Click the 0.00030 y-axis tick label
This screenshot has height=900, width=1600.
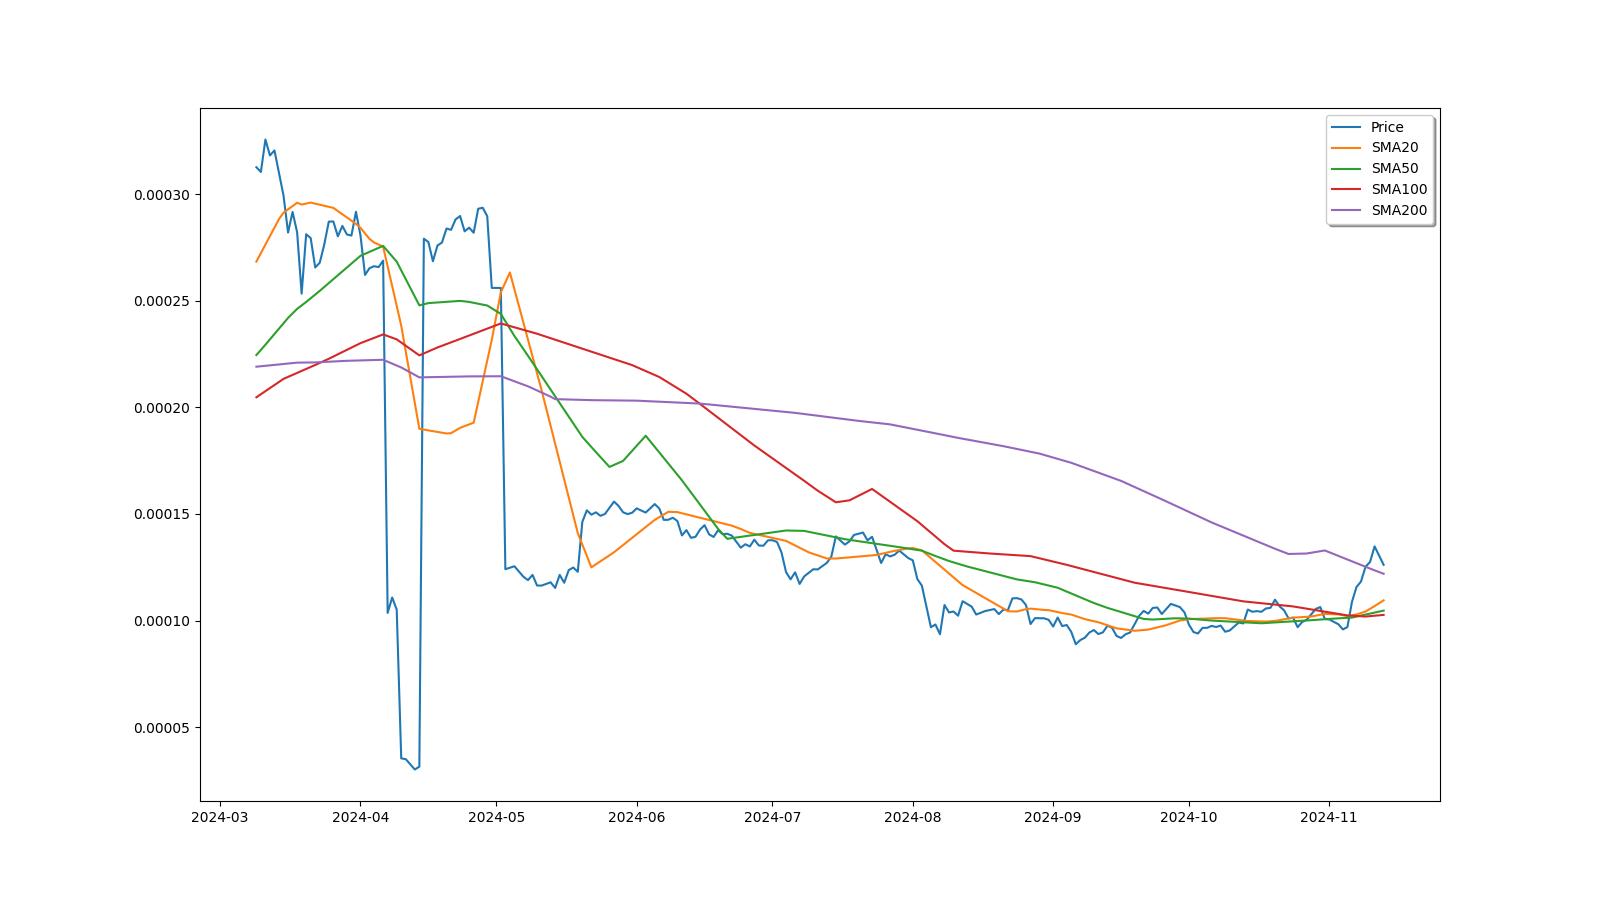click(162, 195)
